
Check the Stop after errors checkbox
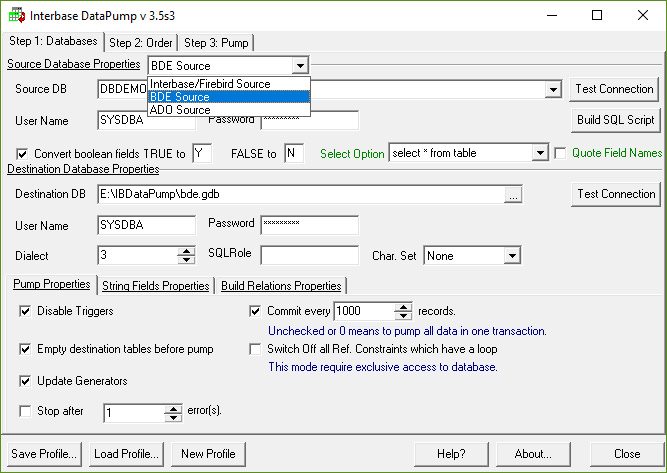(x=25, y=411)
